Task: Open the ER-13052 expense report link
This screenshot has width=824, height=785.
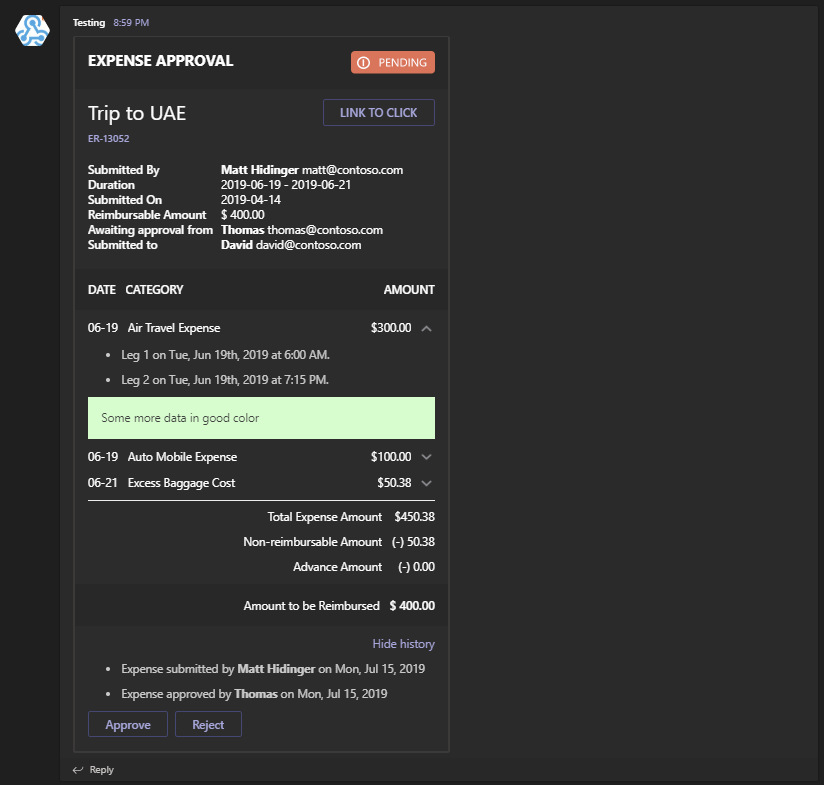Action: pyautogui.click(x=108, y=139)
